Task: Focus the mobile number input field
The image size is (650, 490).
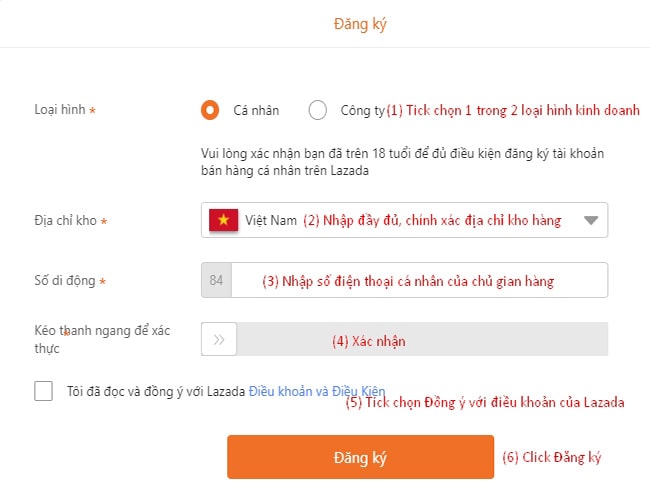Action: coord(418,280)
